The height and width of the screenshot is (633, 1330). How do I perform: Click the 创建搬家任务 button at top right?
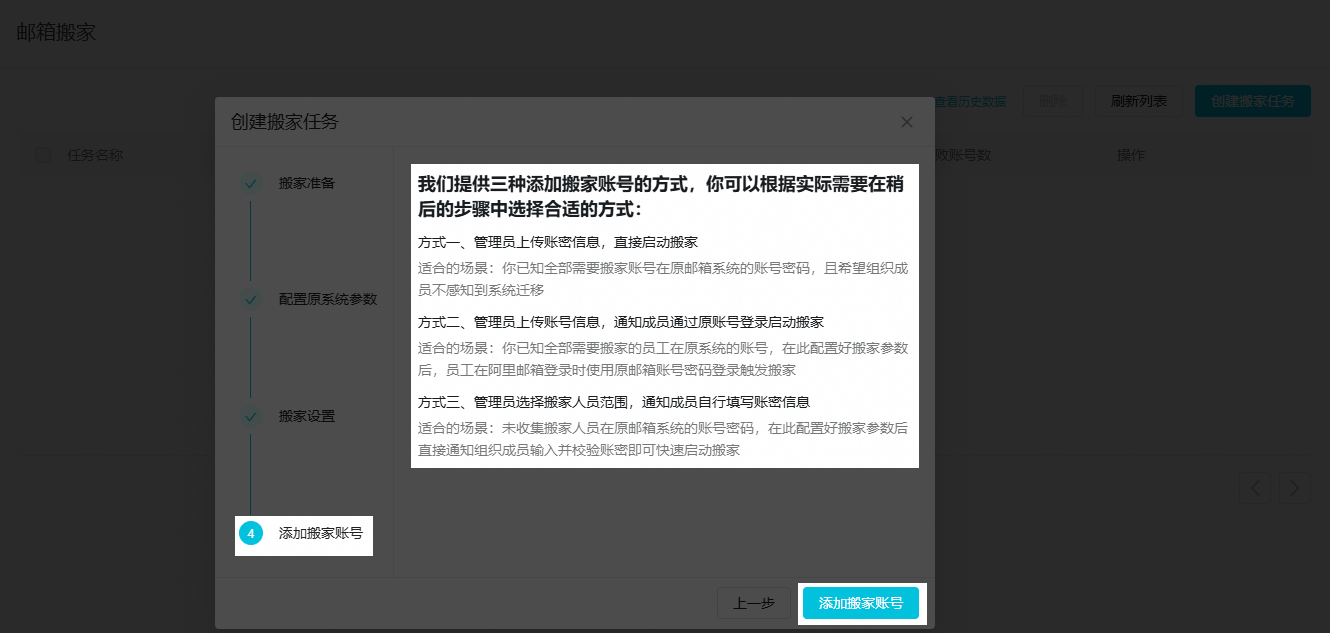(x=1252, y=101)
